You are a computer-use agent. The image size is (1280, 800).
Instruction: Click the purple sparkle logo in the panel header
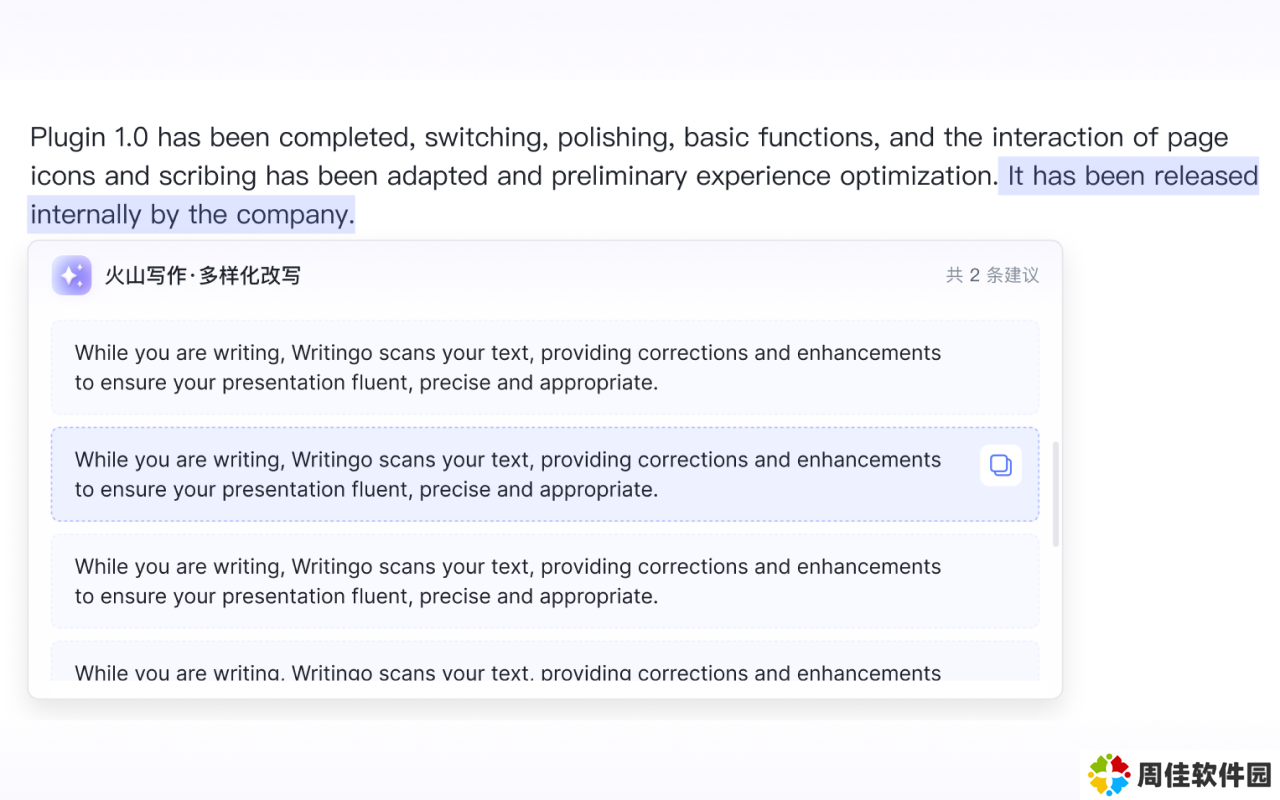click(72, 276)
